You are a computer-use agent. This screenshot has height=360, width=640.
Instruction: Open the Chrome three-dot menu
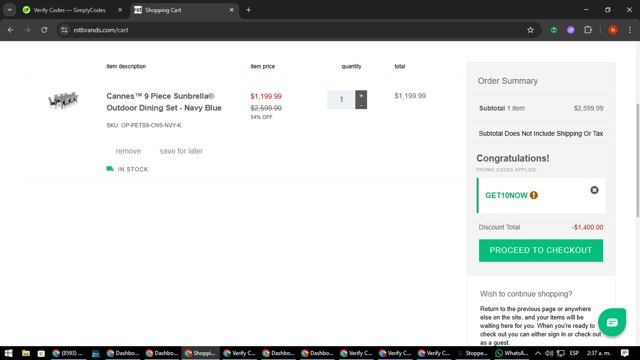point(630,30)
